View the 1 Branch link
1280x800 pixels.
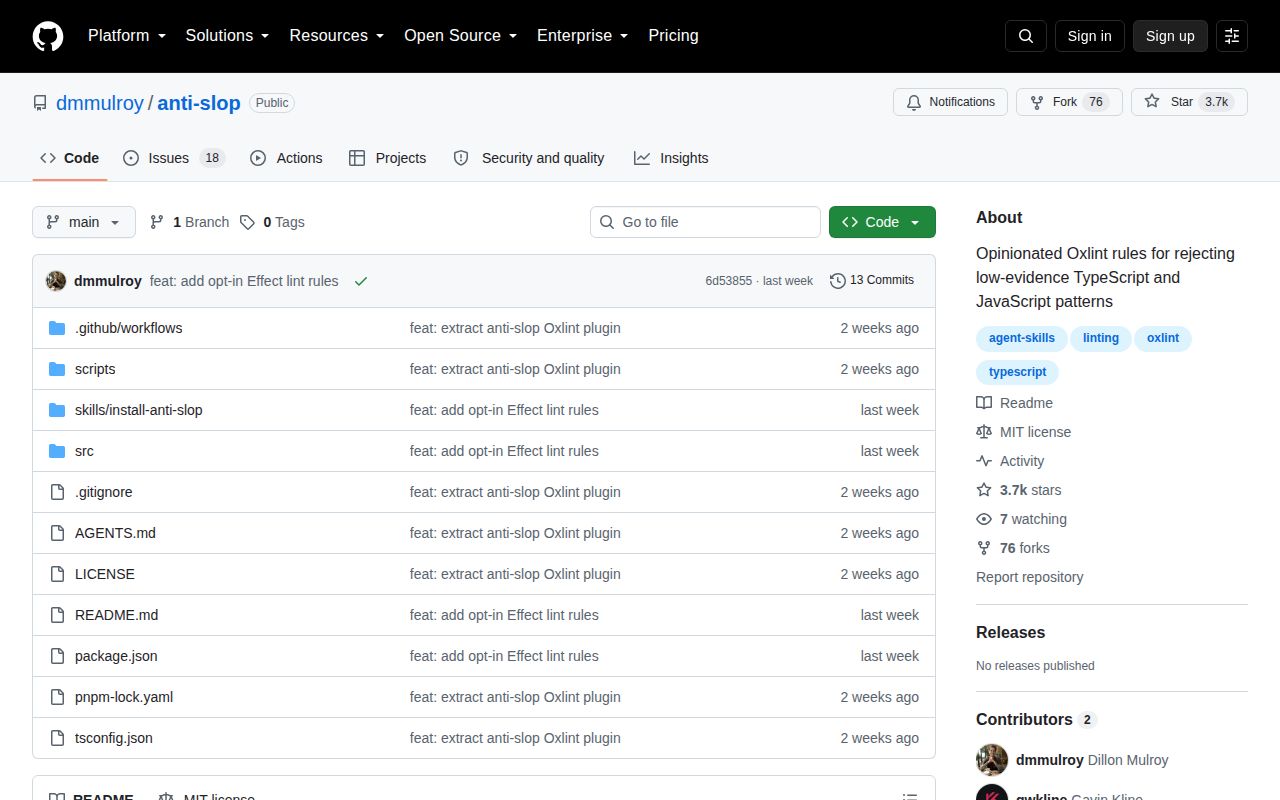click(x=190, y=222)
